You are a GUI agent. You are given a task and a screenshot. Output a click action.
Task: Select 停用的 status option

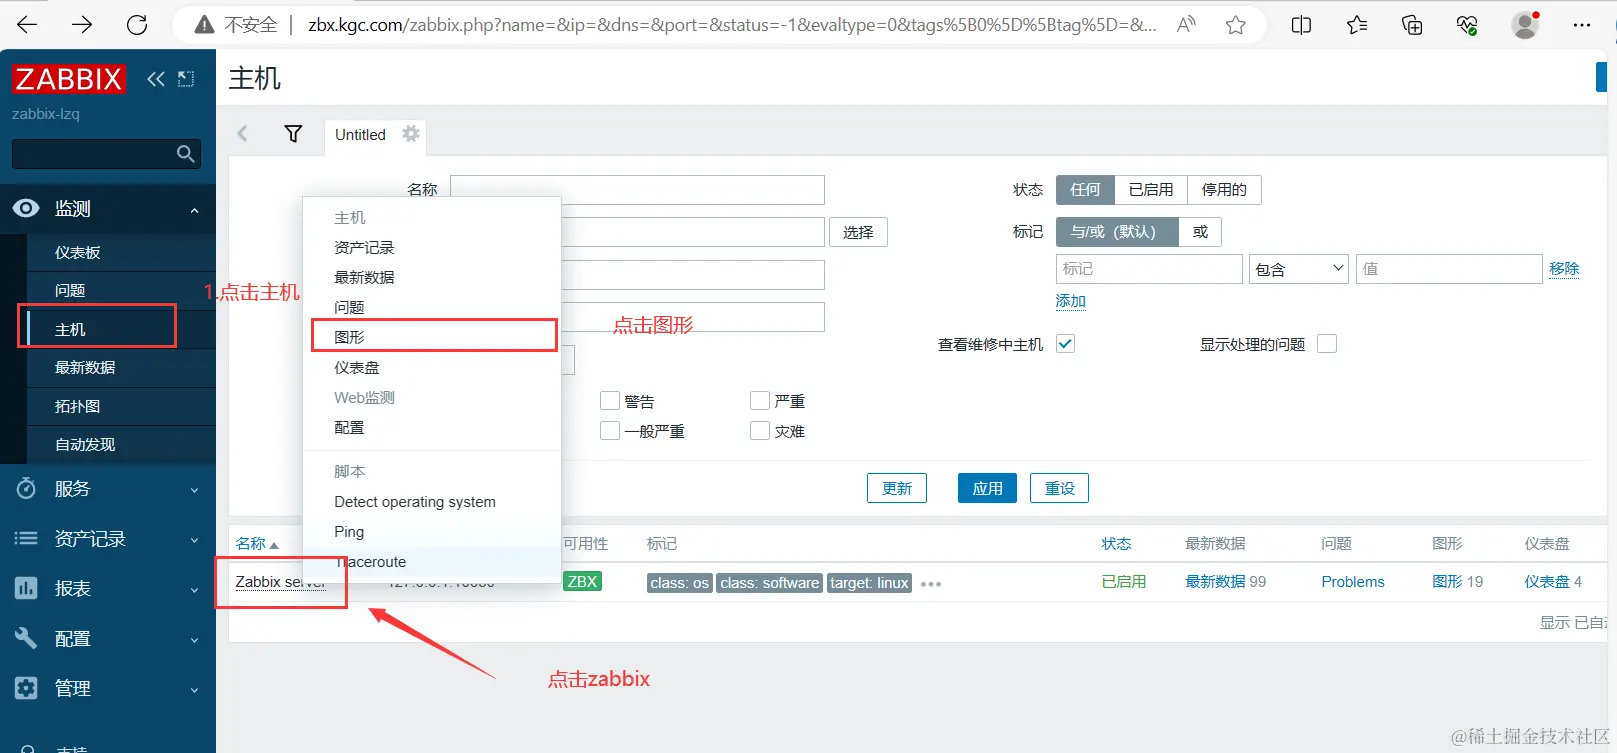1224,190
